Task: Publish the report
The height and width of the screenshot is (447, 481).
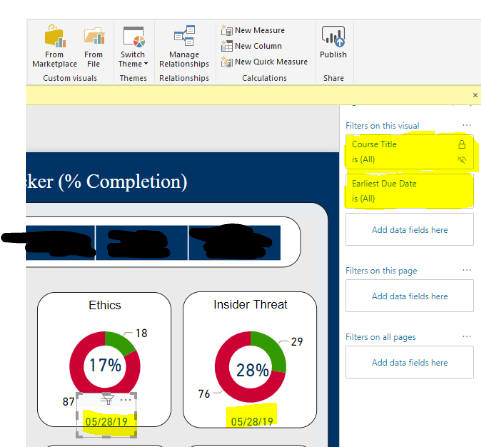Action: click(x=333, y=42)
